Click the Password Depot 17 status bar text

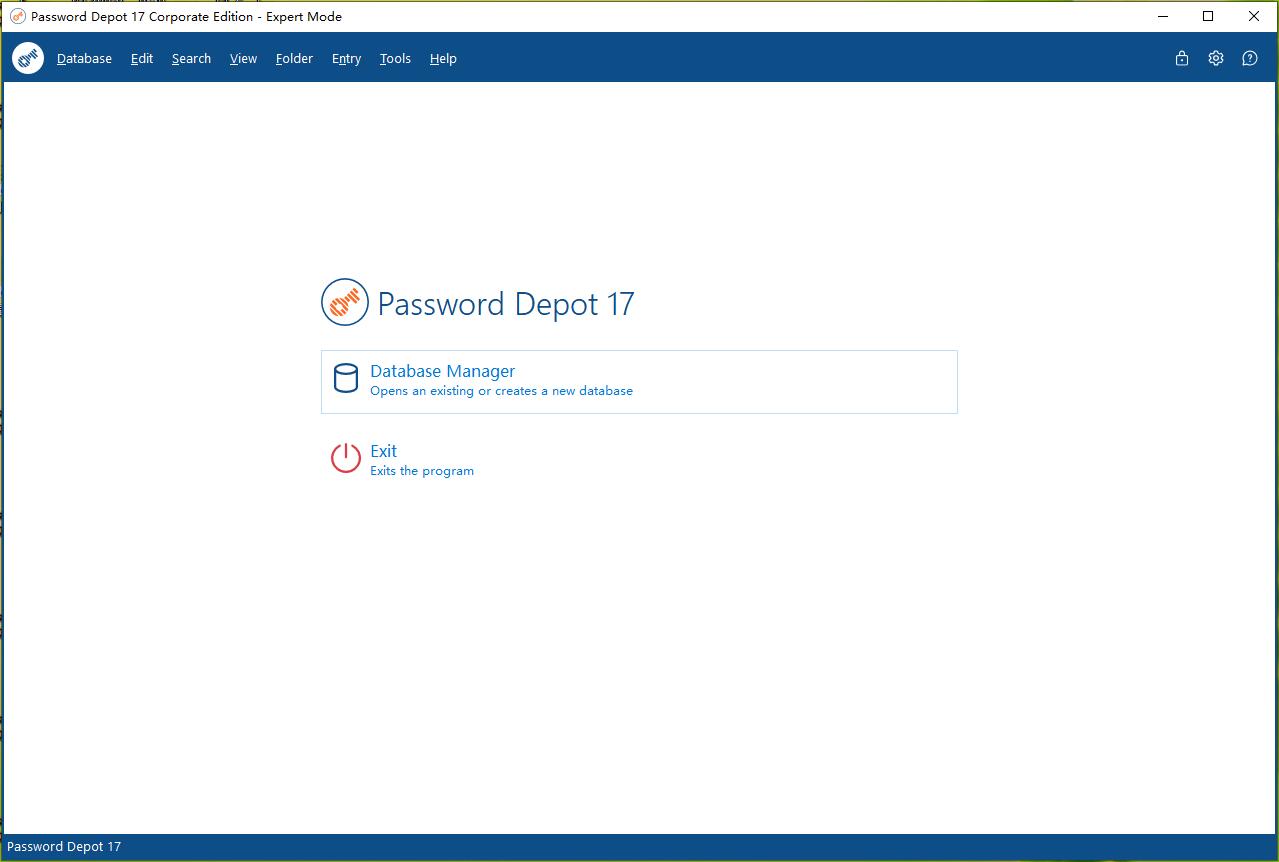[64, 847]
